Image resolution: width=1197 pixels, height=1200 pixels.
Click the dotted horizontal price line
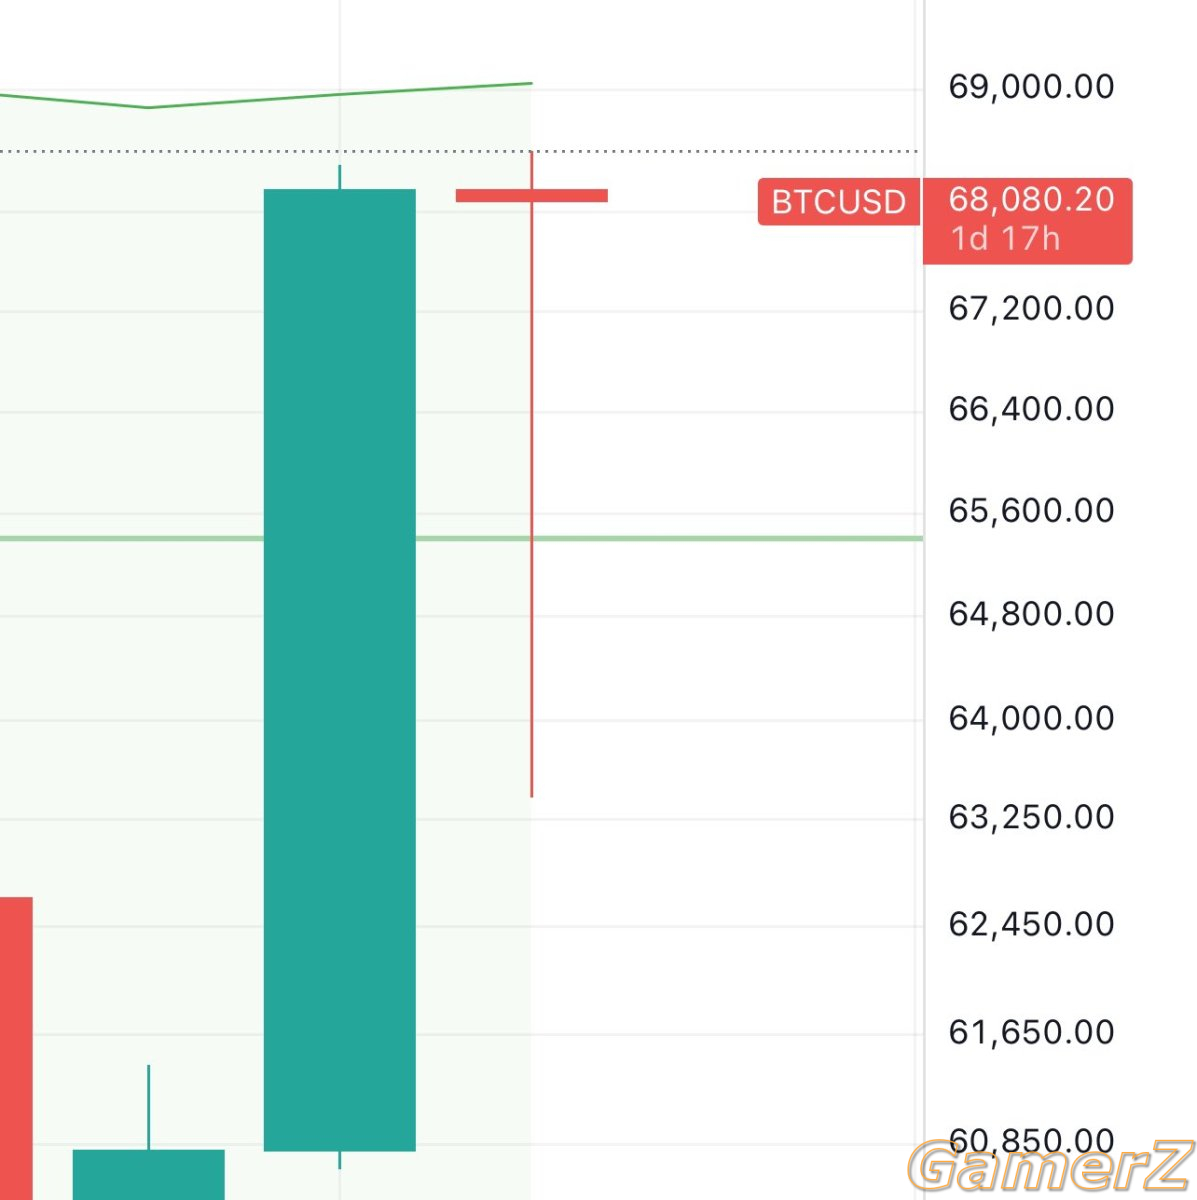pos(700,151)
